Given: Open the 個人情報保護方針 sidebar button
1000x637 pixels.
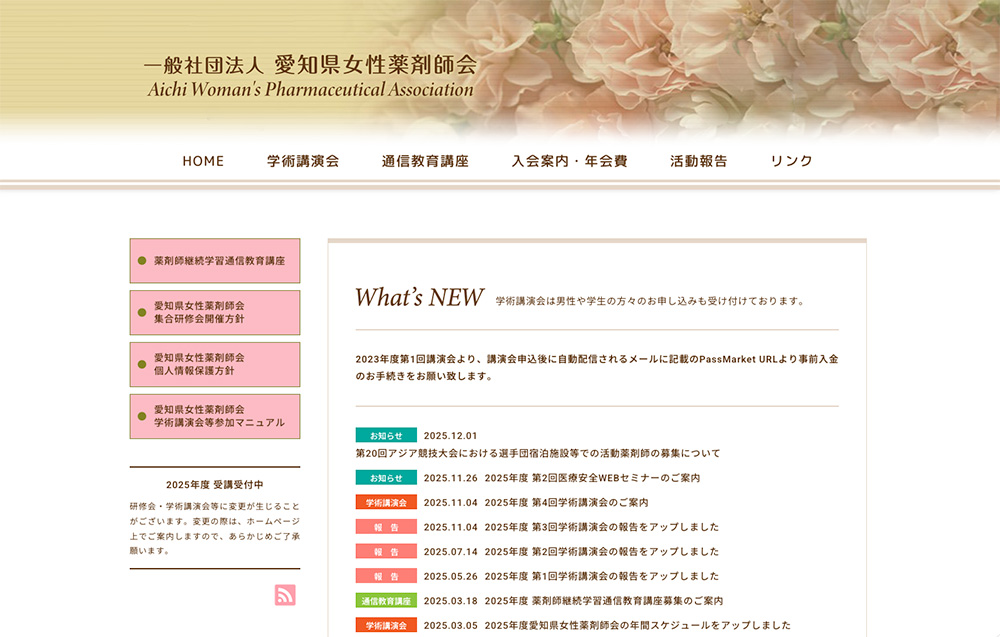Looking at the screenshot, I should click(215, 365).
